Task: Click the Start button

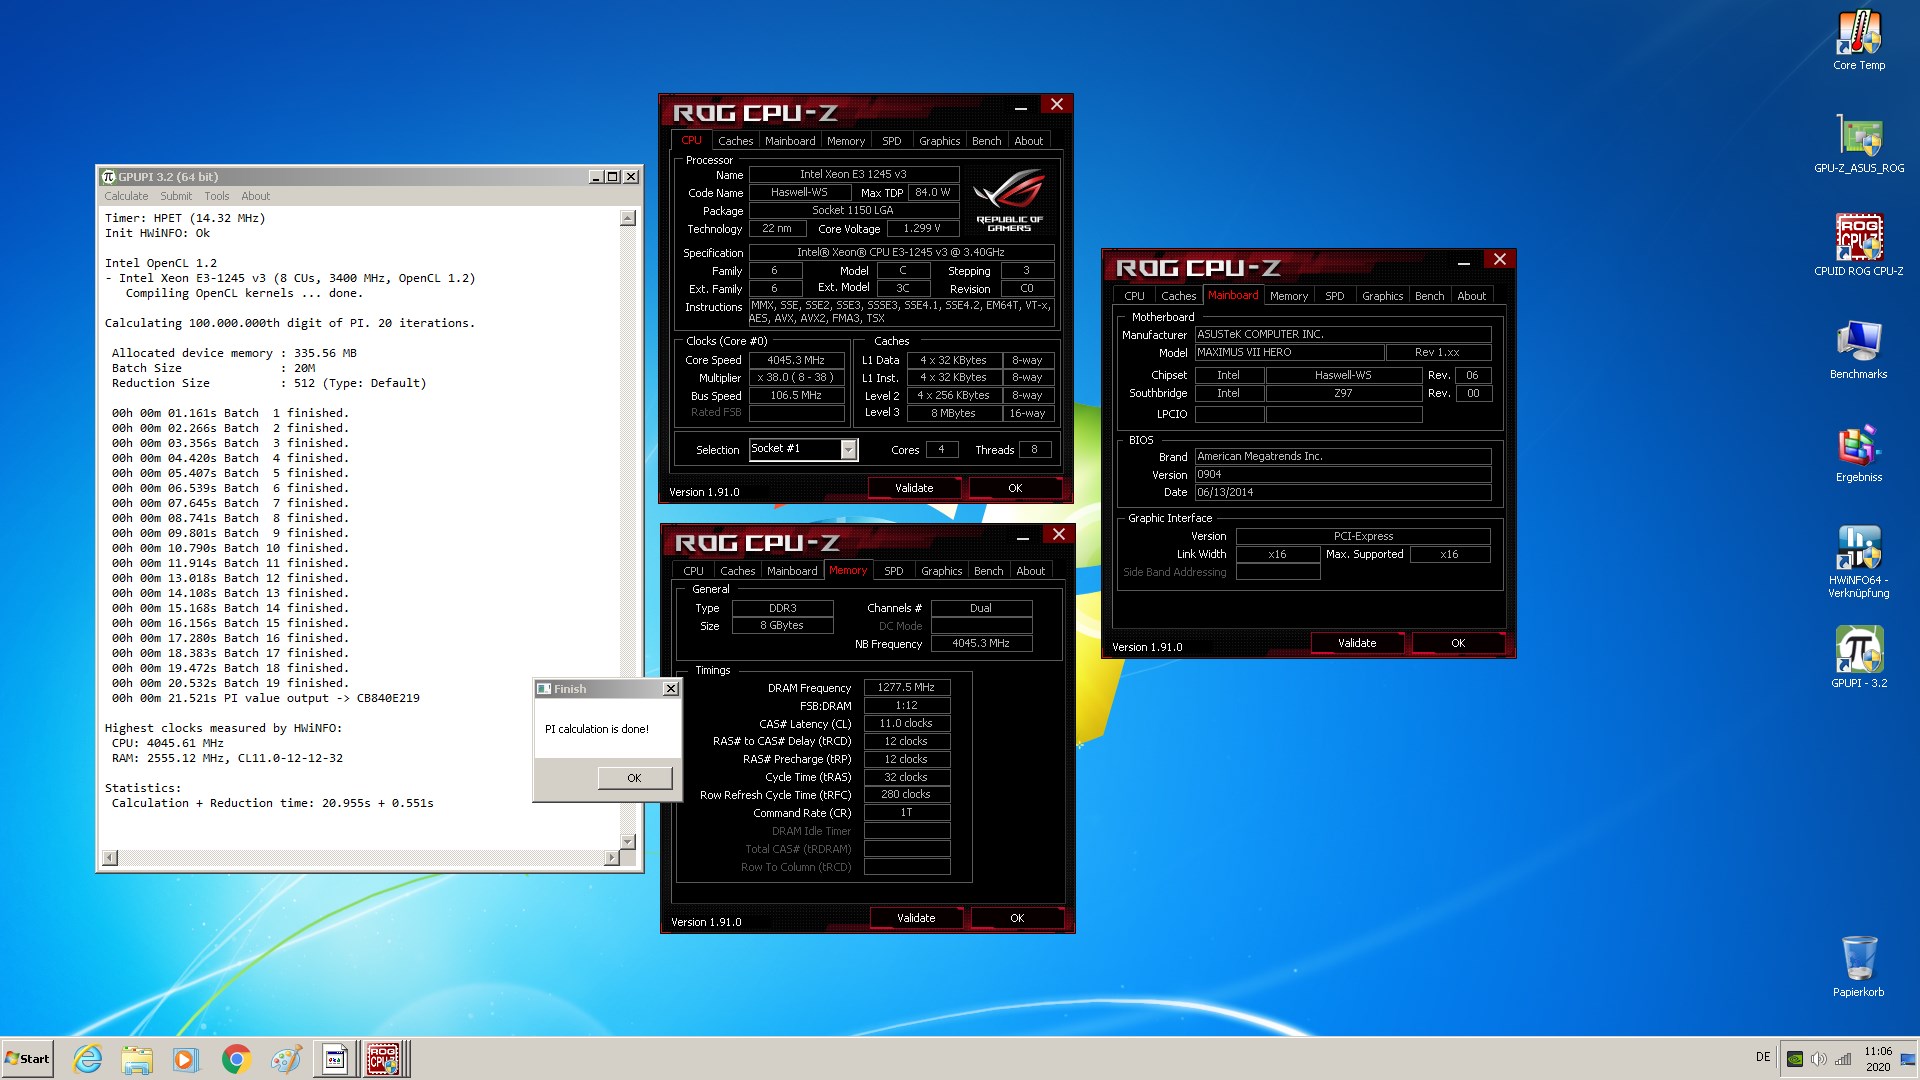Action: coord(27,1059)
